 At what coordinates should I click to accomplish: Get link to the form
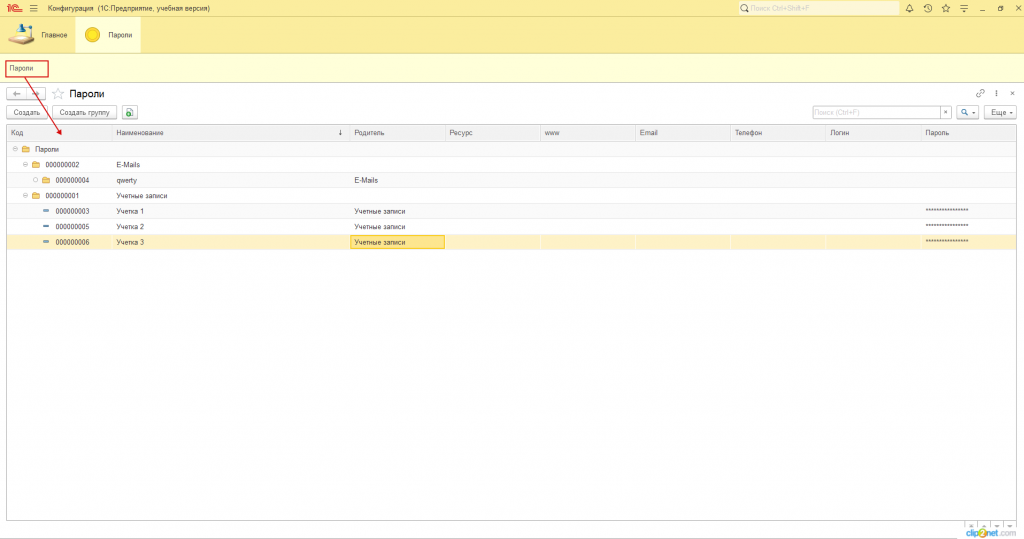pyautogui.click(x=980, y=93)
